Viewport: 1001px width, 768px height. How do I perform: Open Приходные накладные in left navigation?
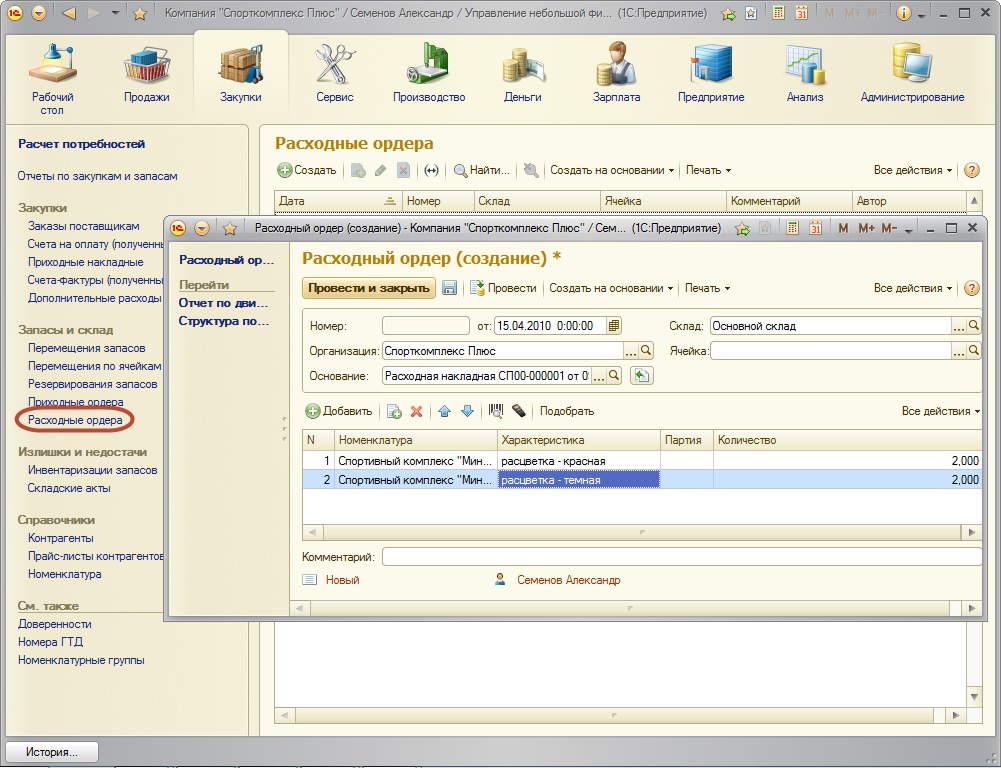click(85, 262)
